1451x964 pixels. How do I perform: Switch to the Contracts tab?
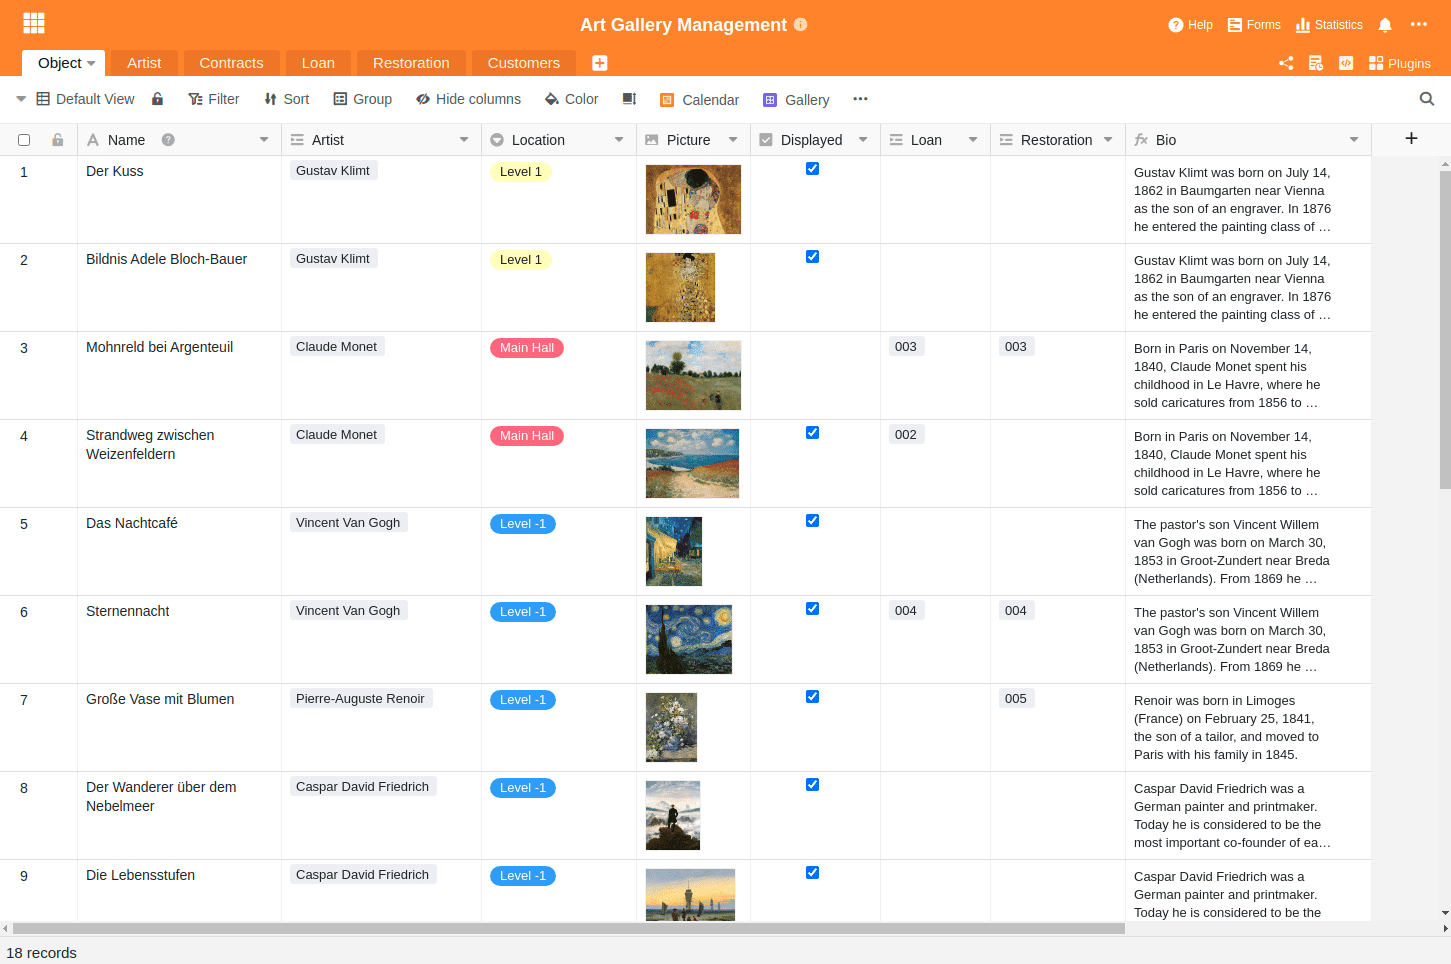231,63
